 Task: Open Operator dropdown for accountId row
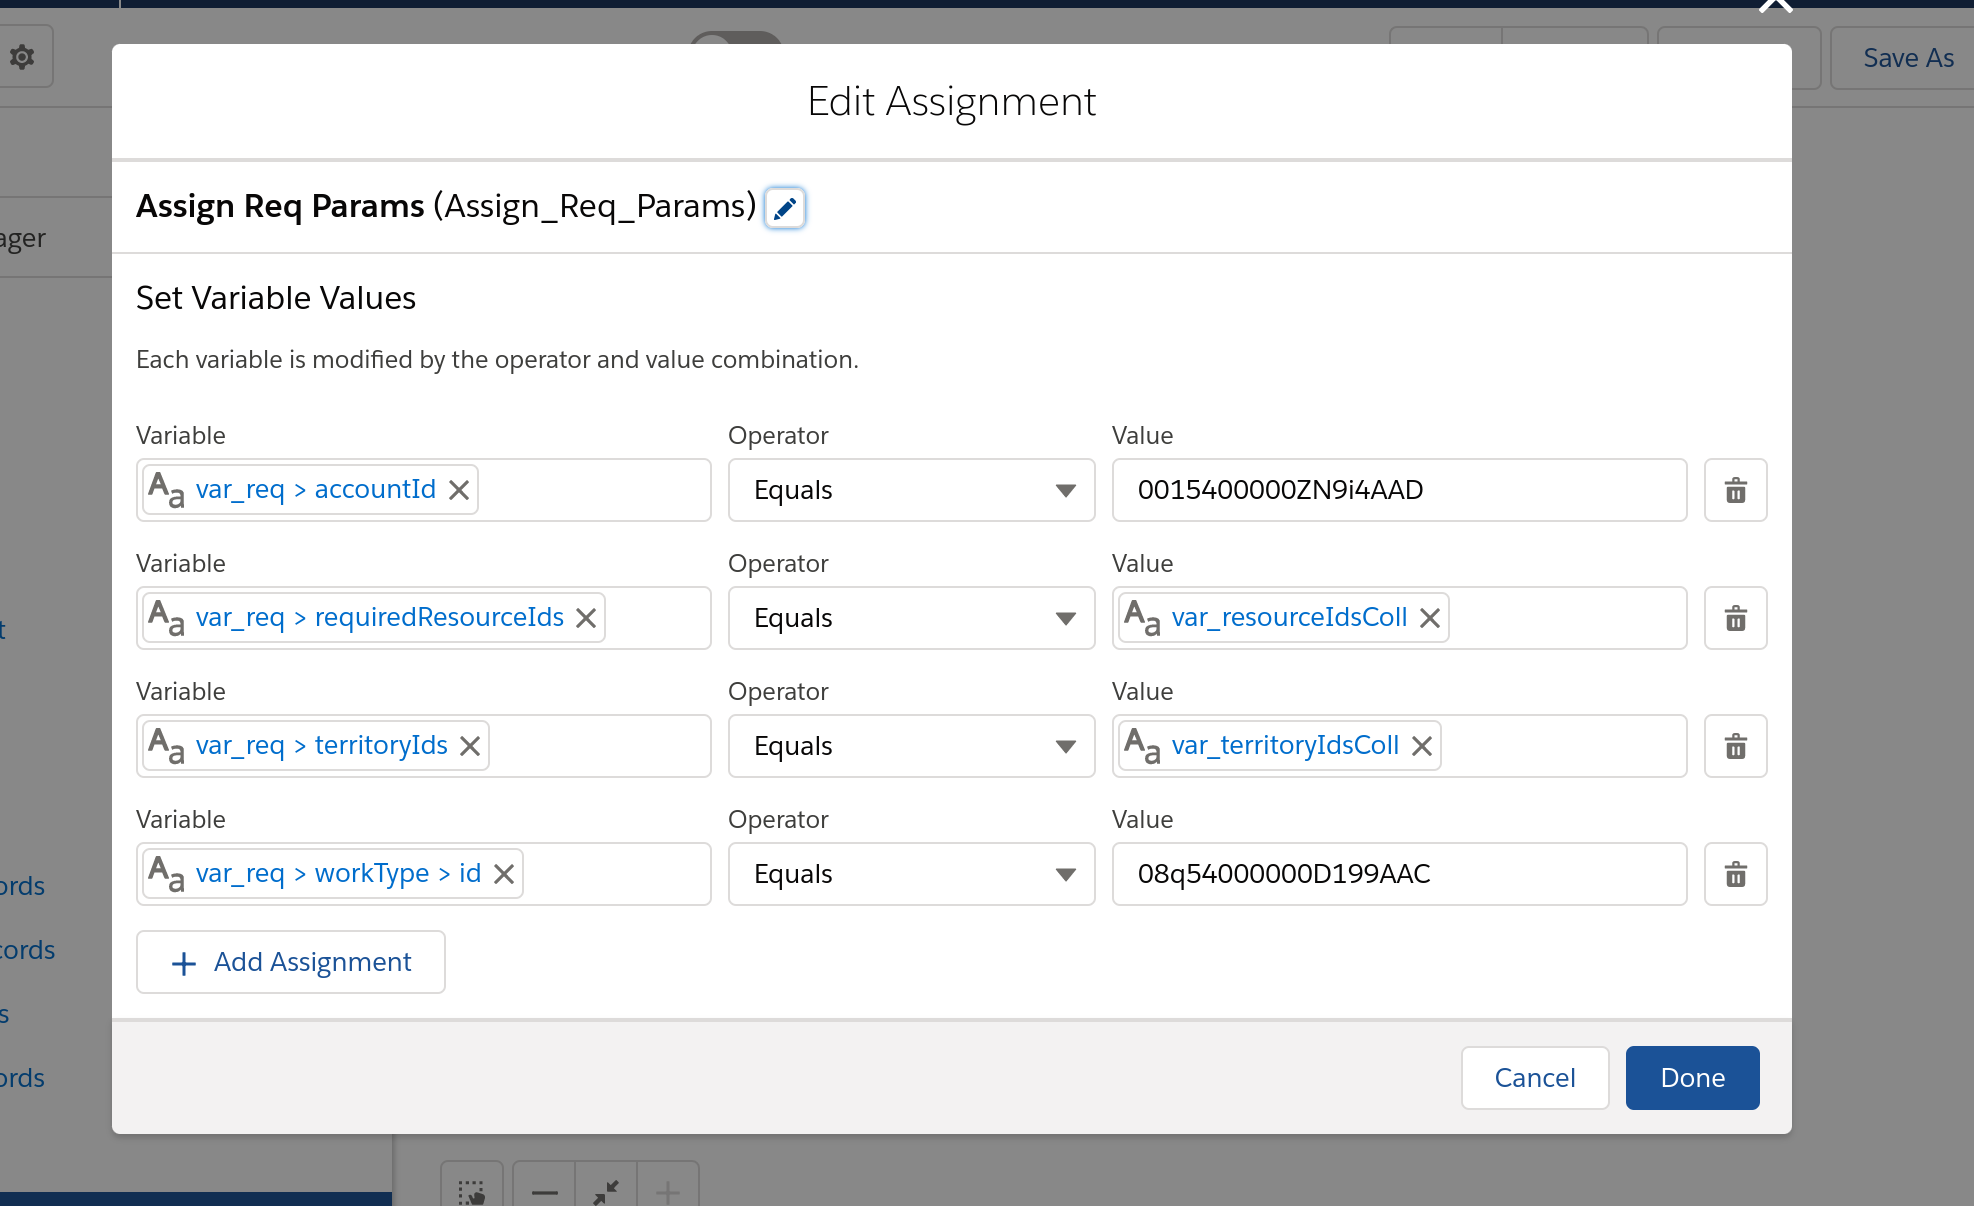tap(911, 490)
